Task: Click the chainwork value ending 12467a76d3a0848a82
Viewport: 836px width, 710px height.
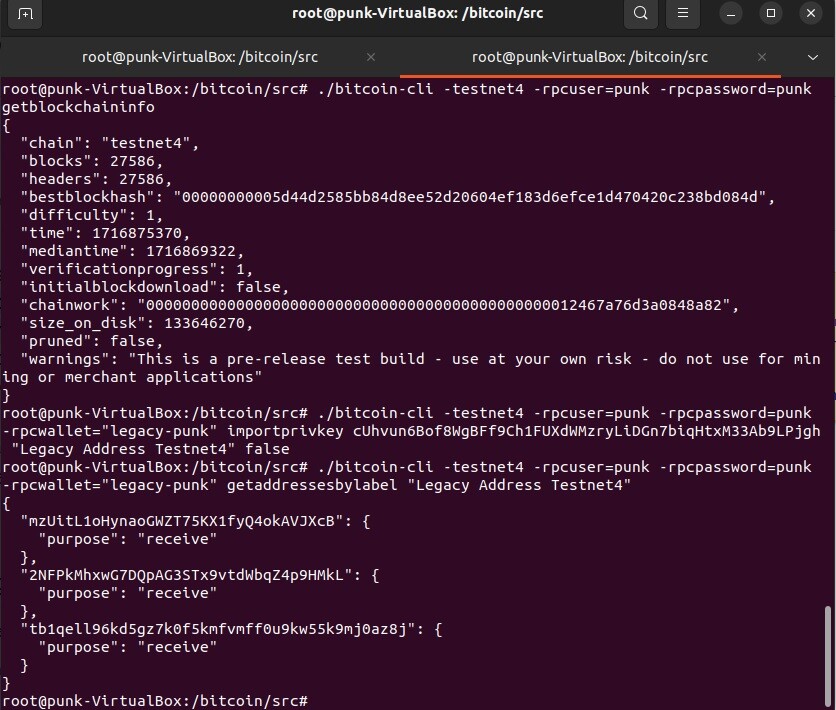Action: pos(433,305)
